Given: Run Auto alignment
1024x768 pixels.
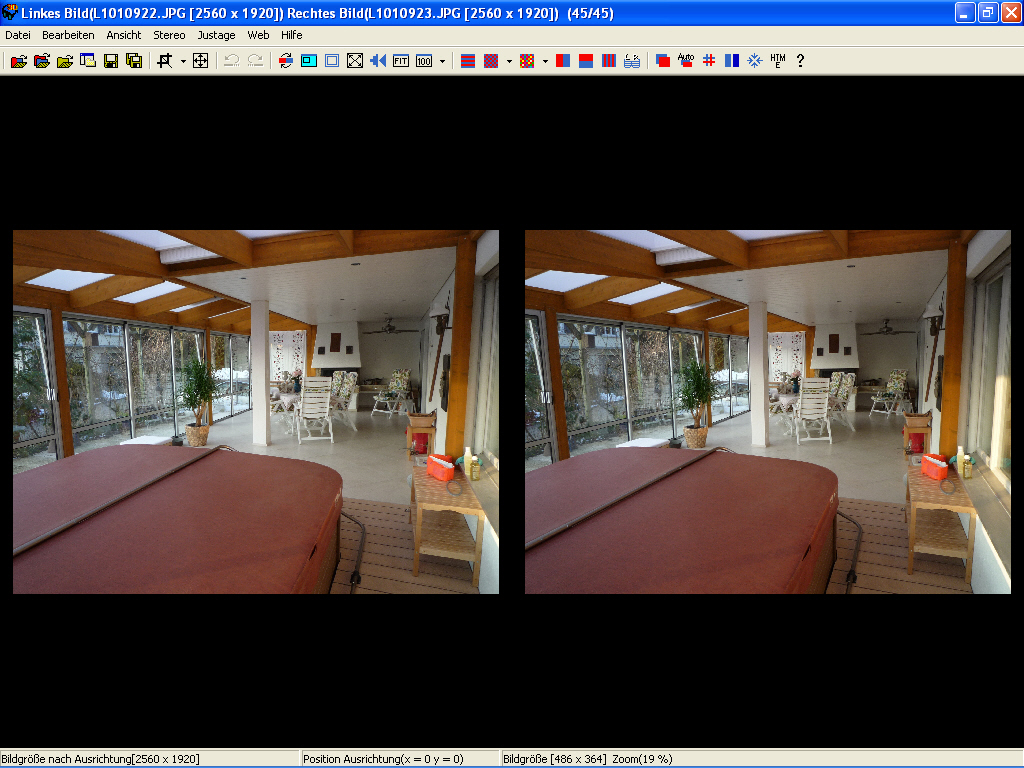Looking at the screenshot, I should [686, 61].
